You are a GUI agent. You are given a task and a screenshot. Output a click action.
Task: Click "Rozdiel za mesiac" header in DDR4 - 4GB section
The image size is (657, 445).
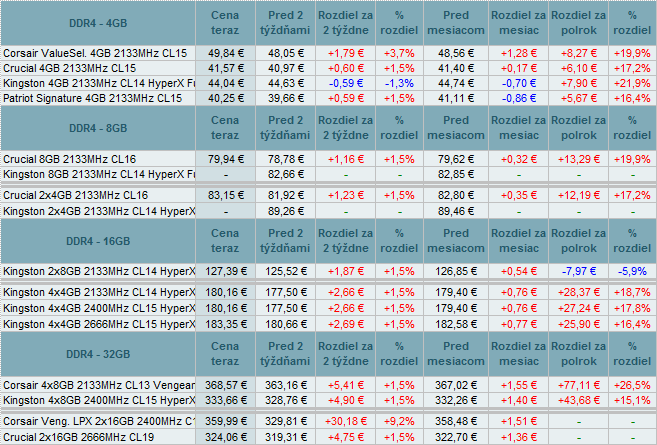(x=519, y=23)
